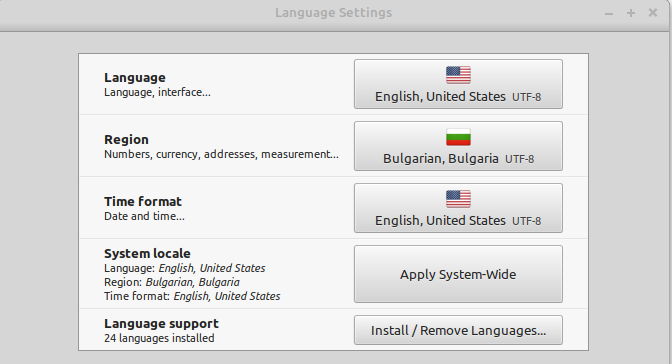Open Language selector showing English, United States
This screenshot has height=364, width=672.
coord(458,84)
